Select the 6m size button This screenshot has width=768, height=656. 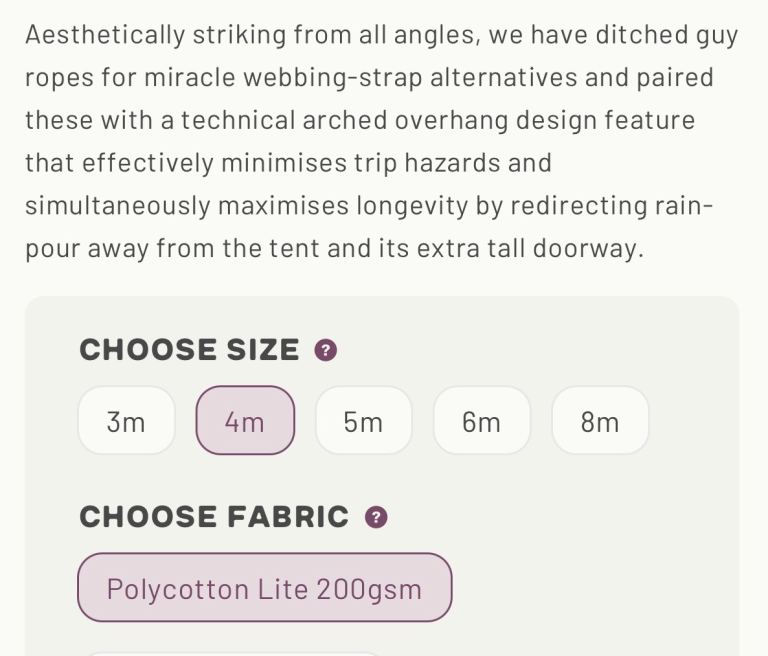pyautogui.click(x=481, y=421)
